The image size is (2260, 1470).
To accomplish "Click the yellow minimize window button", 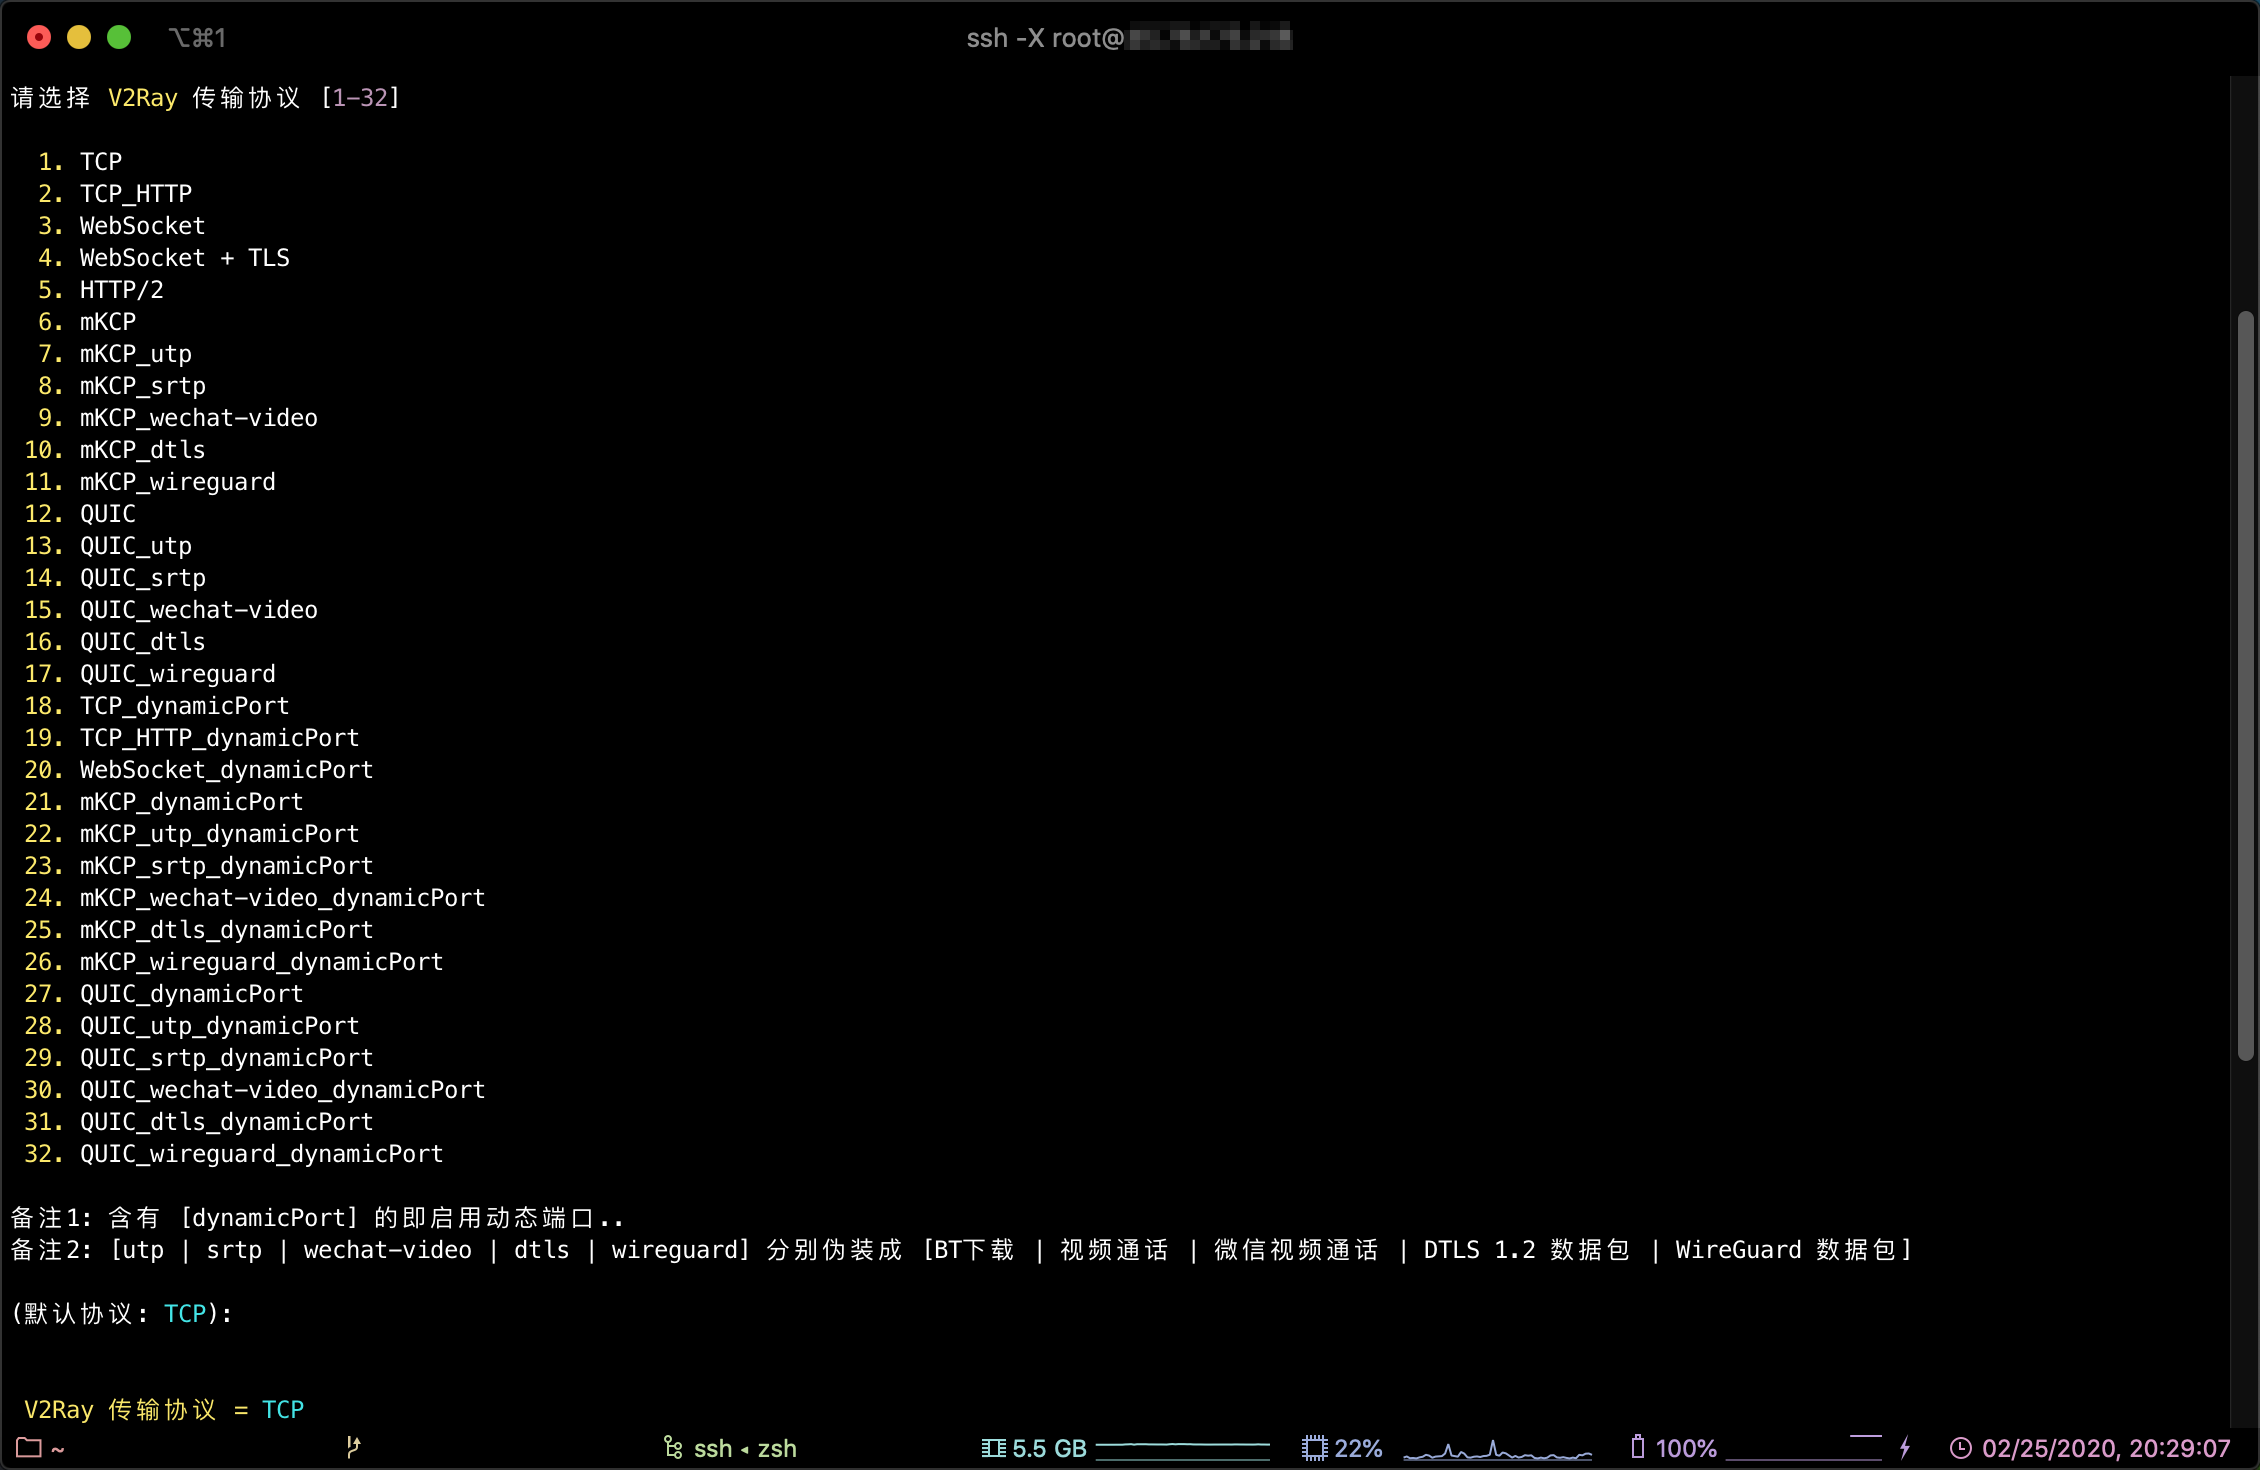I will click(x=79, y=37).
